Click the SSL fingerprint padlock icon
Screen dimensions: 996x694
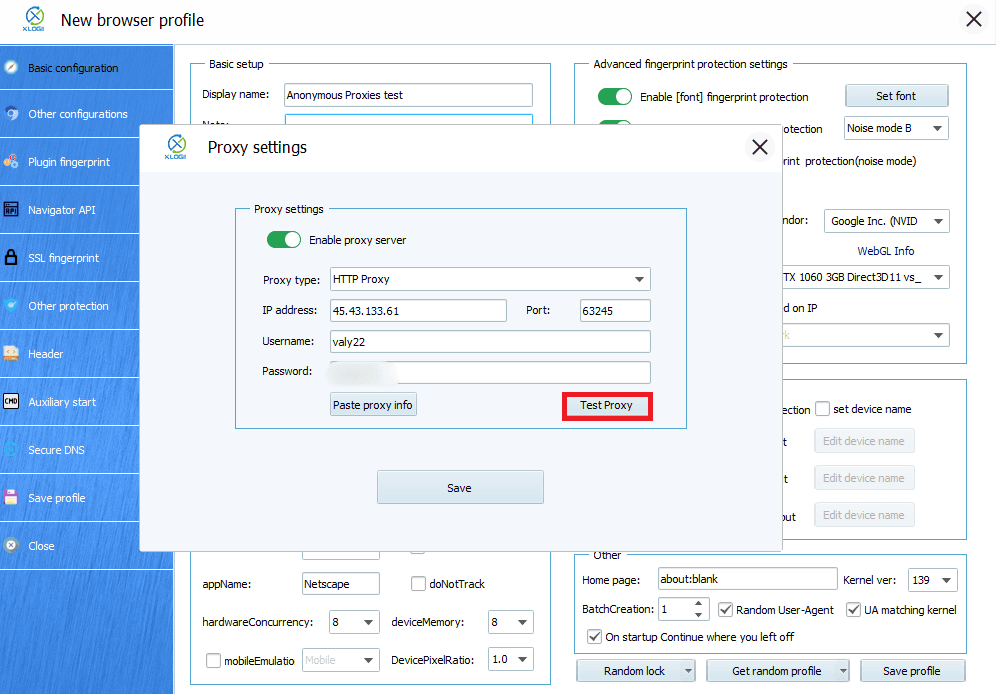tap(11, 257)
